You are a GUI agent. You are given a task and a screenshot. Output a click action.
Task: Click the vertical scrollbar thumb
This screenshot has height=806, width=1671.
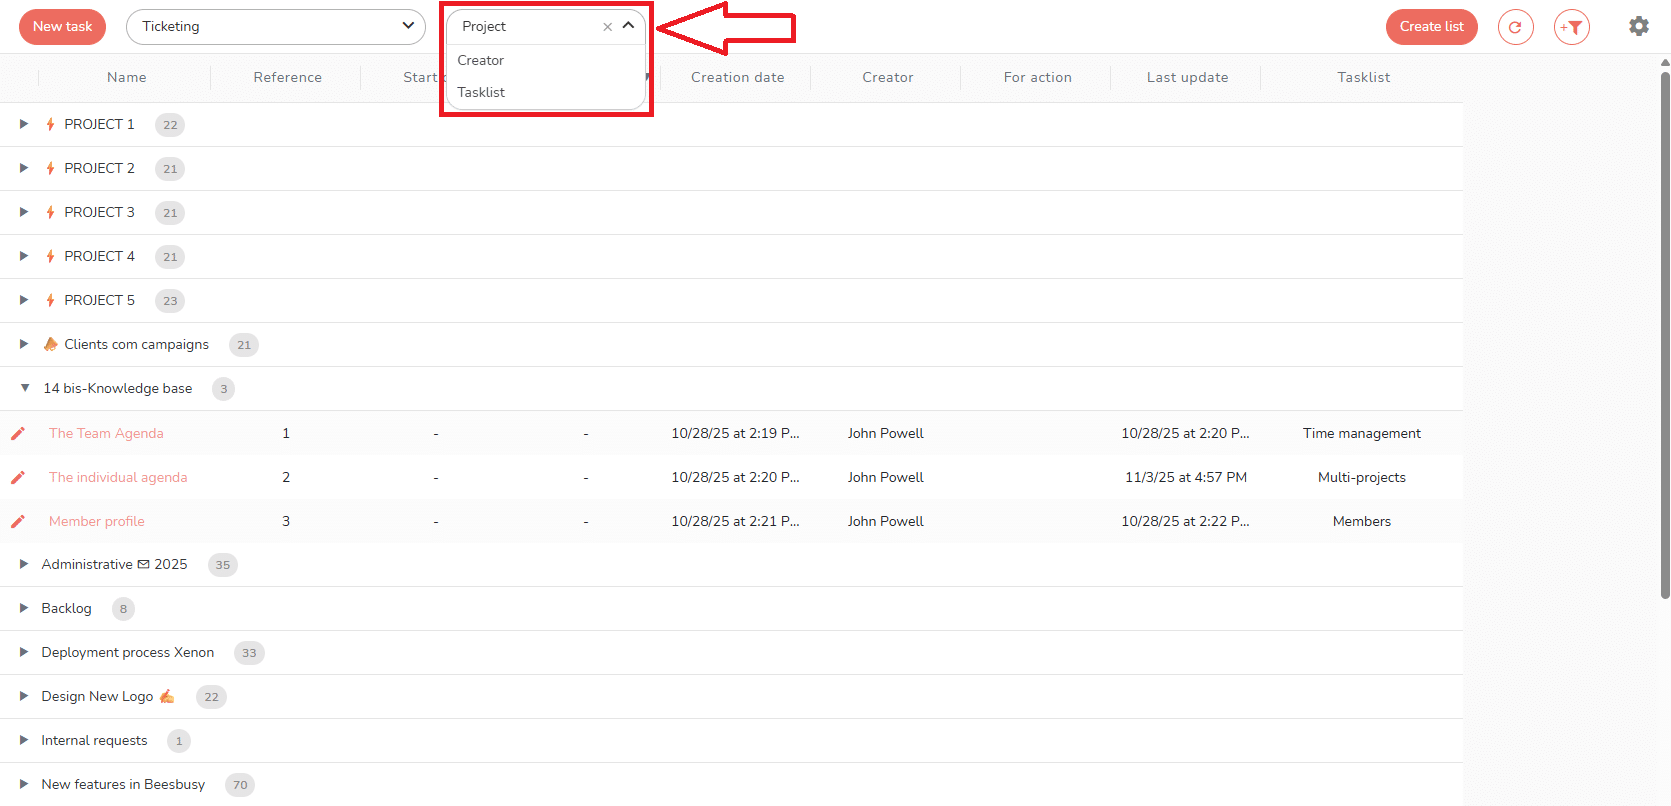1665,335
